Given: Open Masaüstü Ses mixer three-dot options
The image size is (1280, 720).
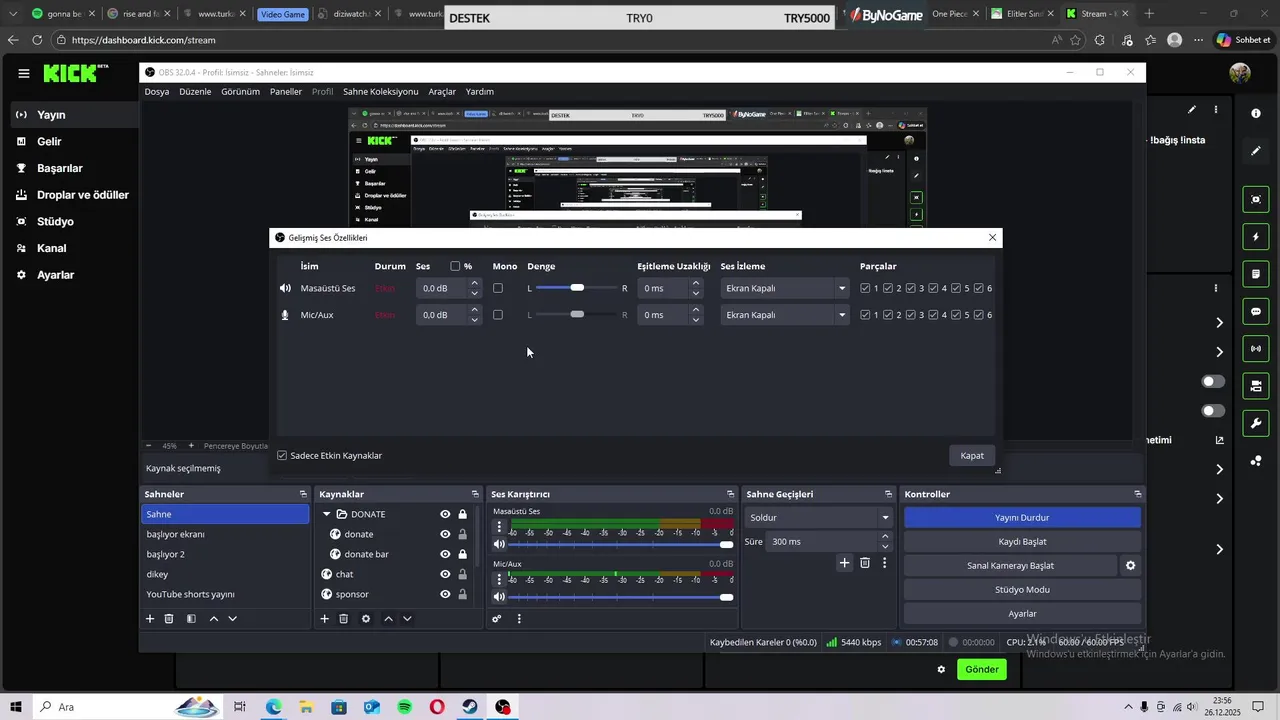Looking at the screenshot, I should click(x=500, y=527).
